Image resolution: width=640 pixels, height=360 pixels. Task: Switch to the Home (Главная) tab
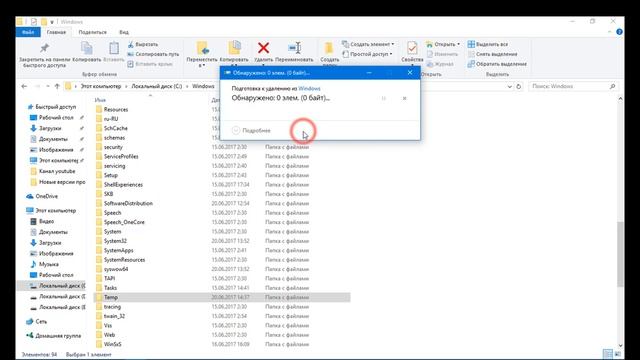[56, 32]
